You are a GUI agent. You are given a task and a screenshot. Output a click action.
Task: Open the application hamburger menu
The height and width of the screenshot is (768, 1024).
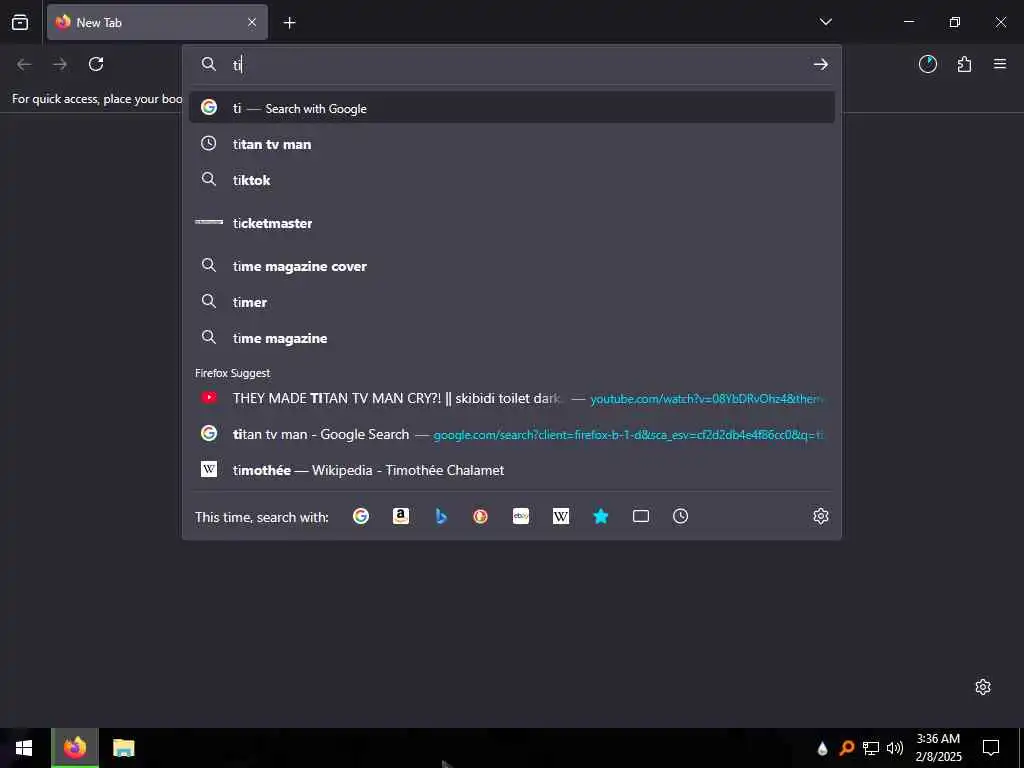[1000, 64]
